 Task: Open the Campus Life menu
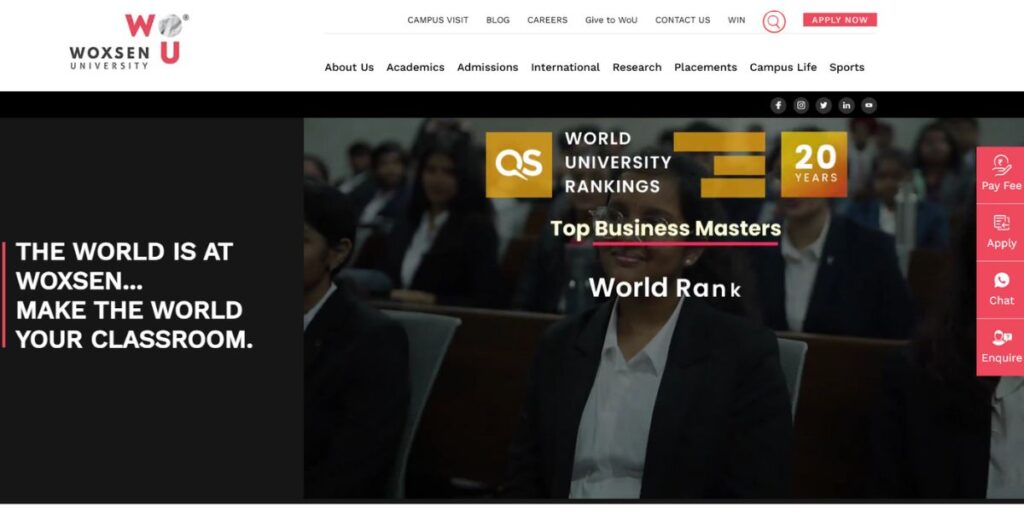[783, 67]
